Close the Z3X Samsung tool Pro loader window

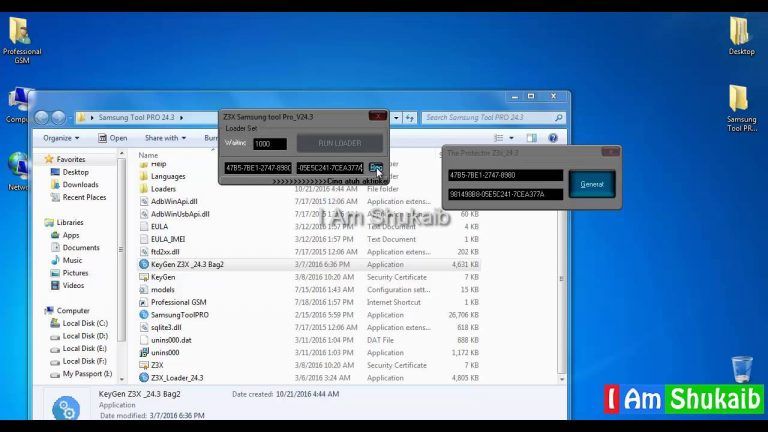tap(378, 116)
